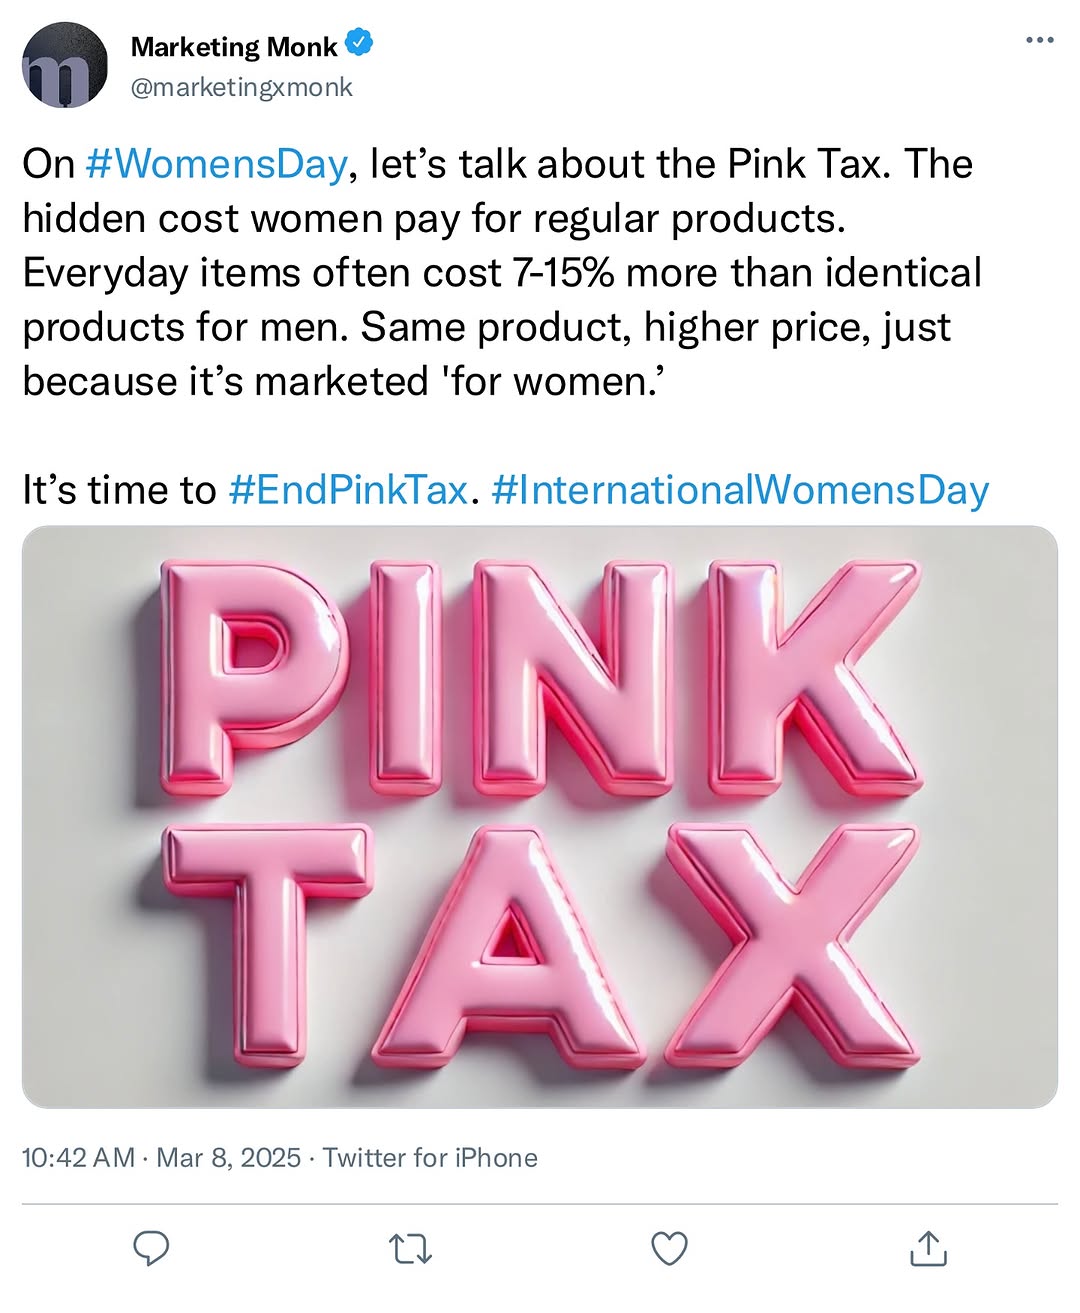Follow the #EndPinkTax hashtag link
1080x1313 pixels.
[348, 490]
